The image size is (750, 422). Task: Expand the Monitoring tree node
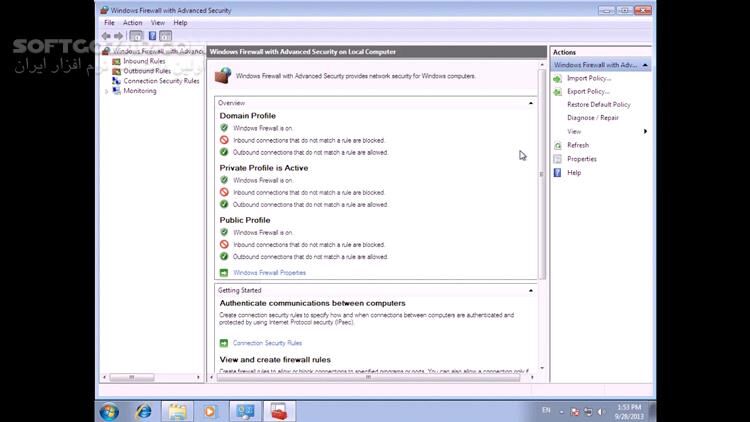(x=107, y=91)
